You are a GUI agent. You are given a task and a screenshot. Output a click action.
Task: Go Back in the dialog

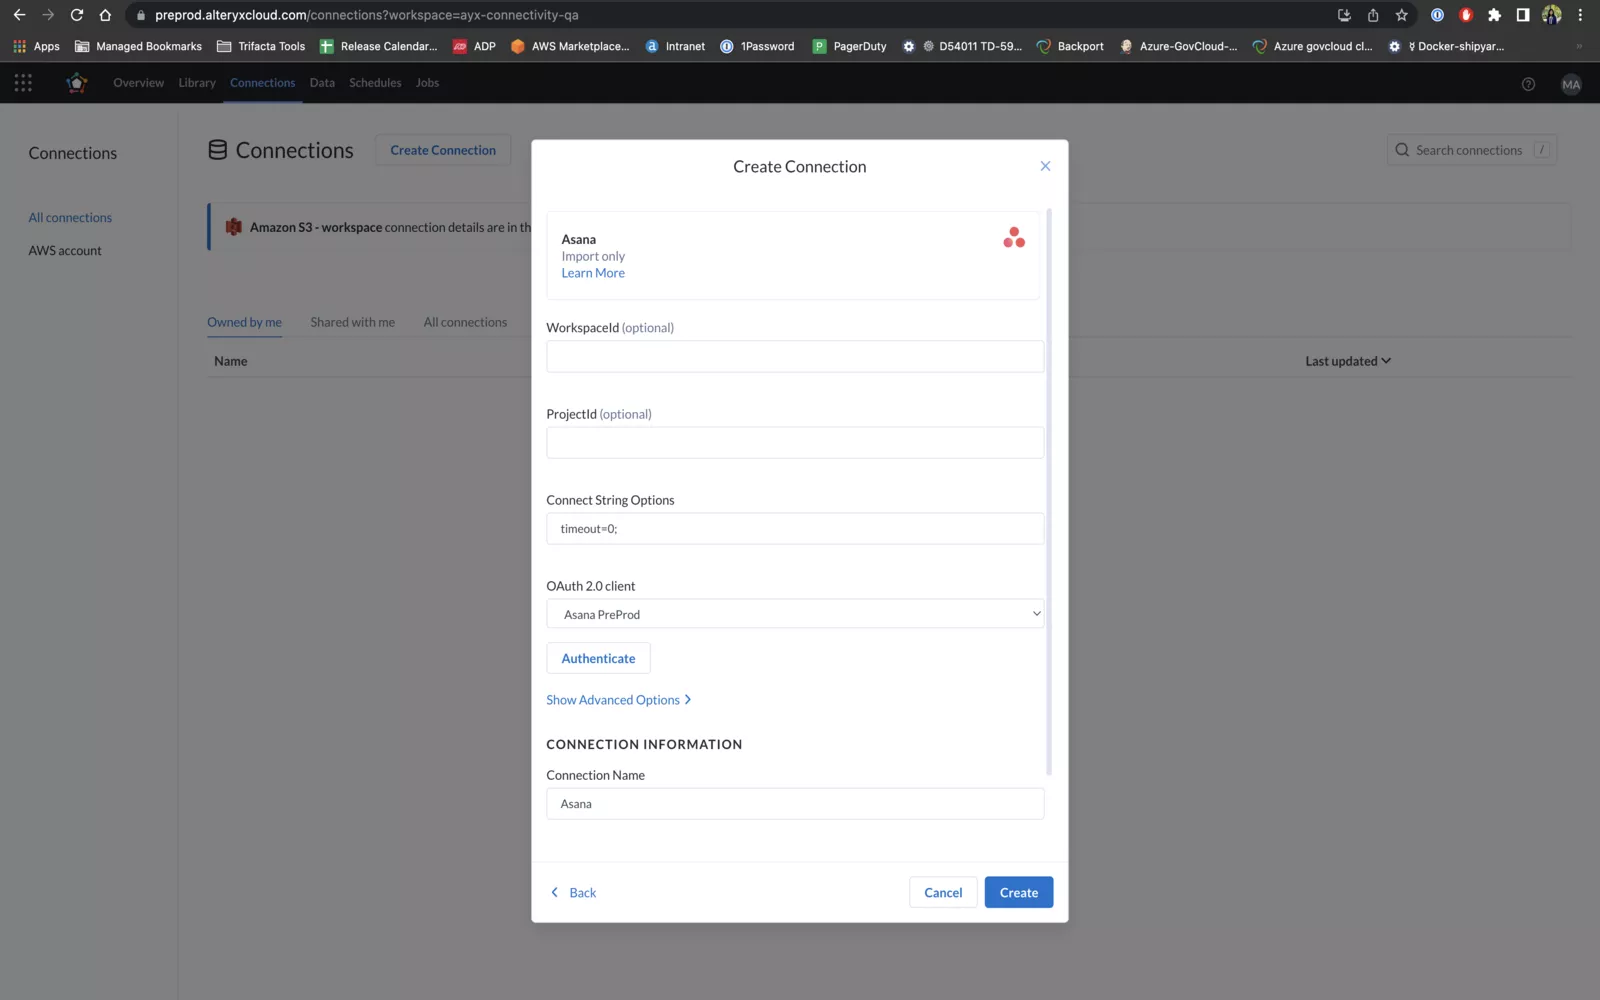coord(574,892)
